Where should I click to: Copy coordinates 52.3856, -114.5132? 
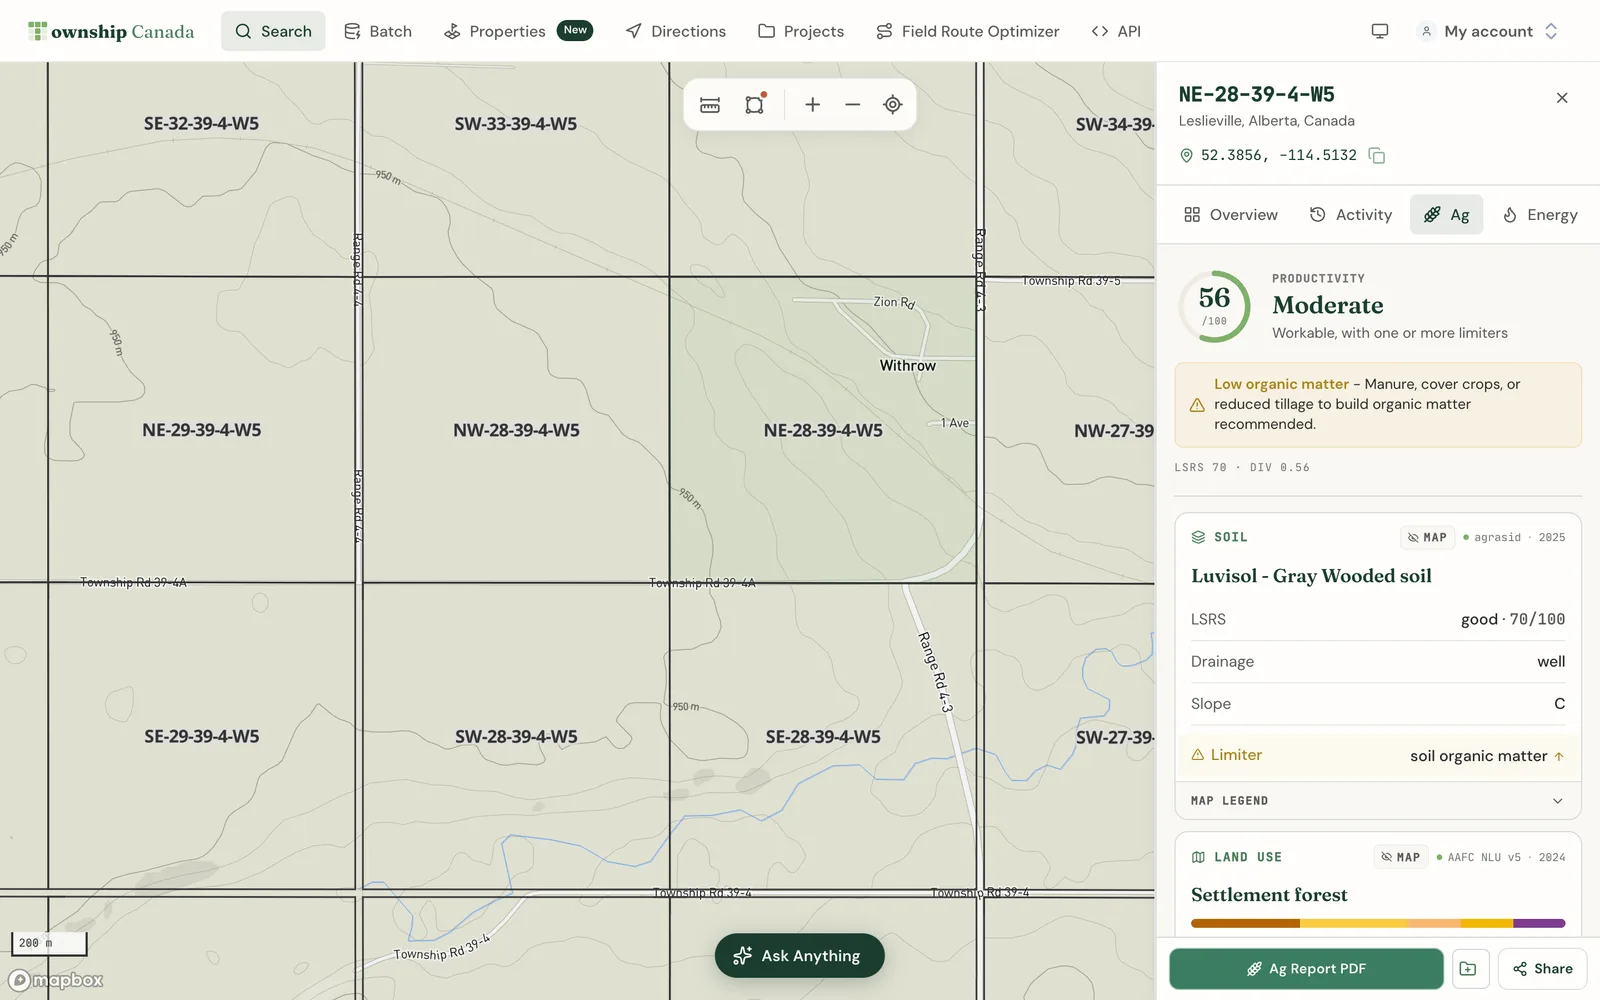coord(1377,156)
